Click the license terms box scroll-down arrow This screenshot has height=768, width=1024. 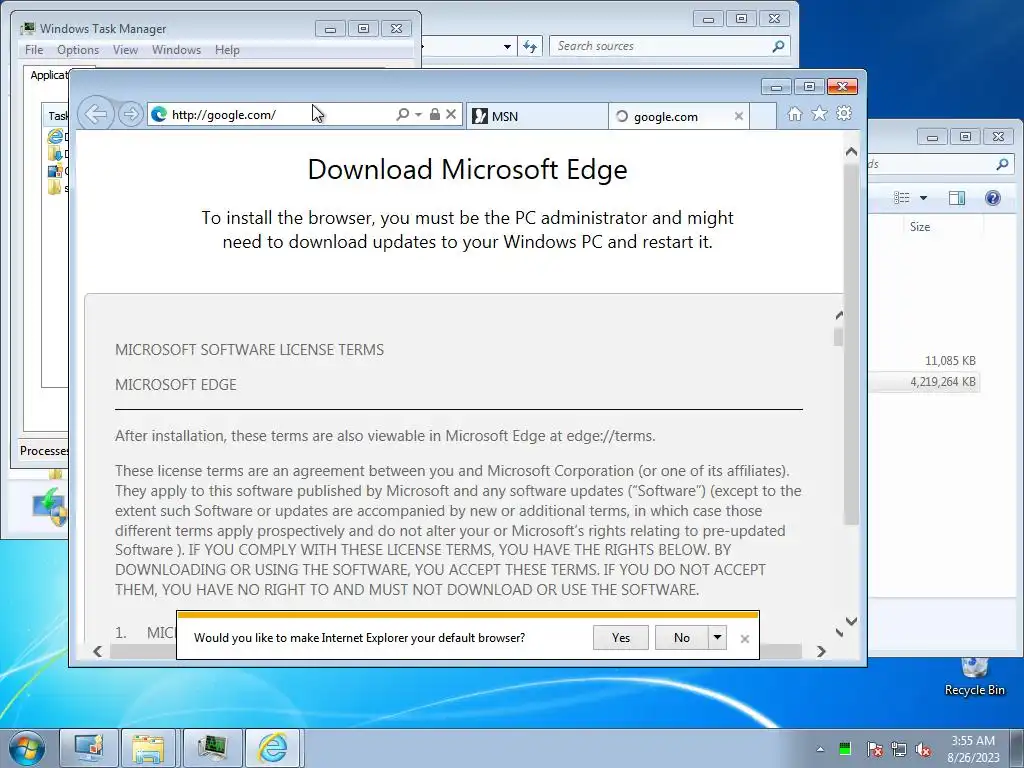pyautogui.click(x=839, y=632)
